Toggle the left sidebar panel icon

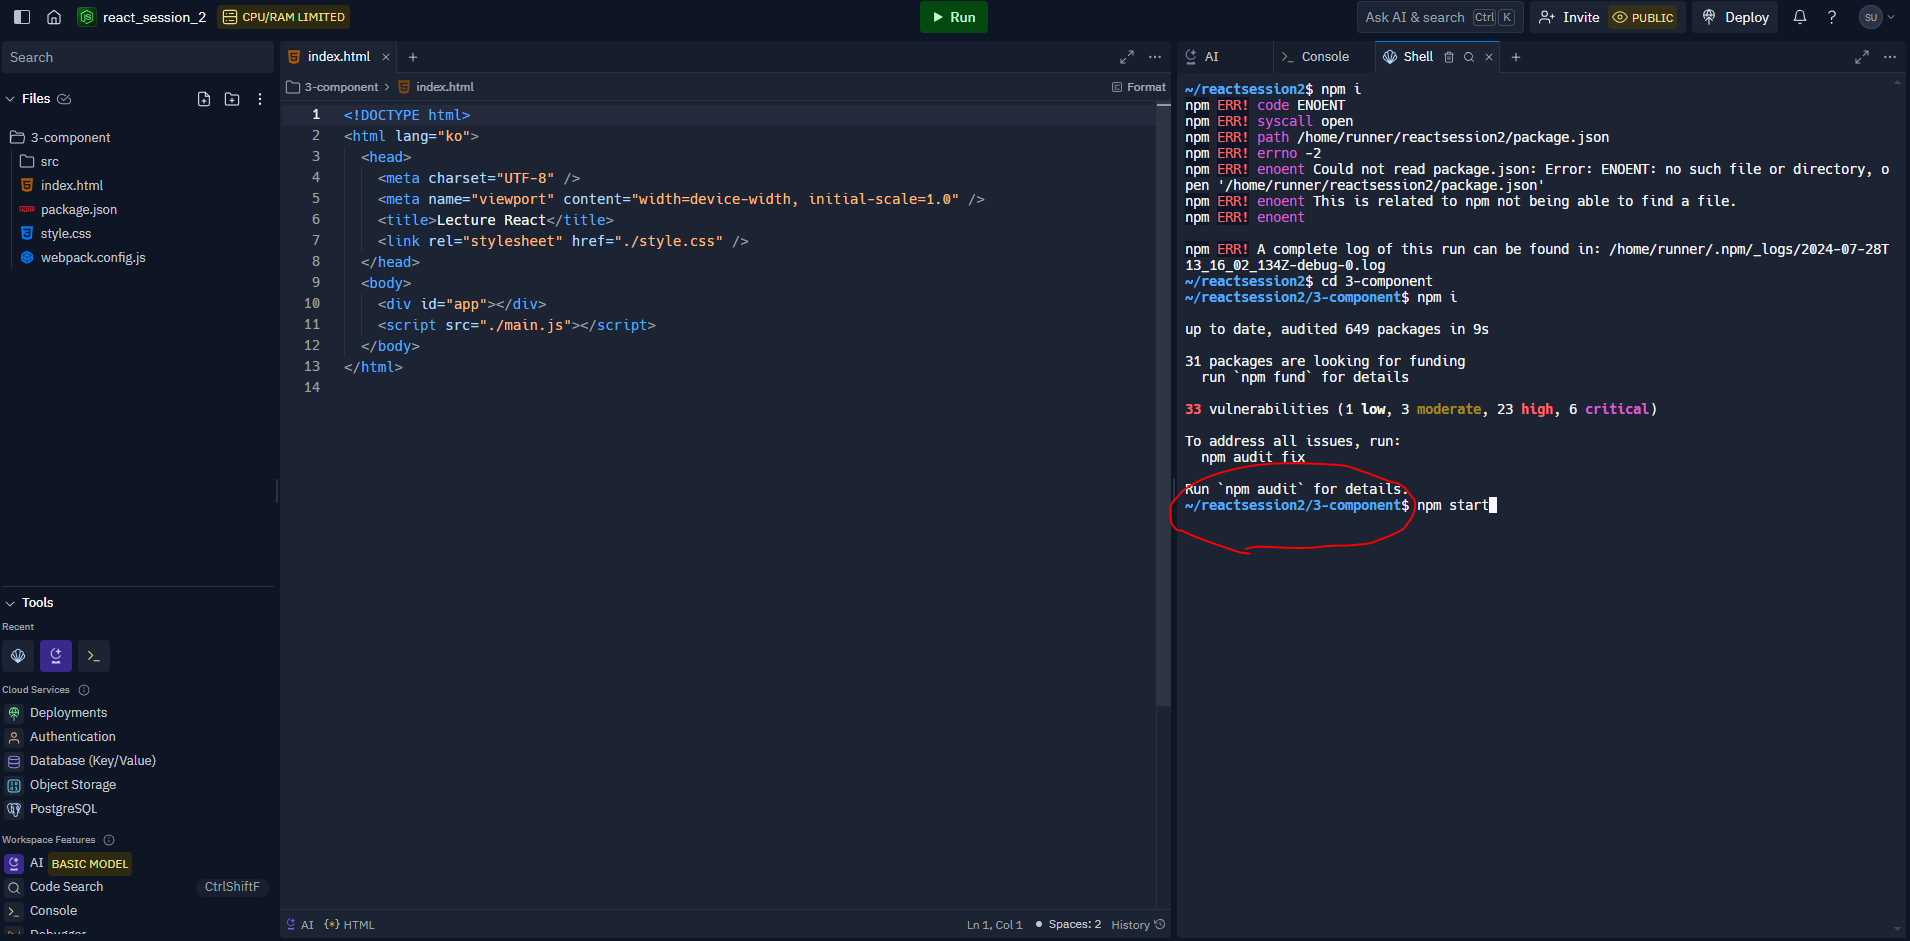coord(22,17)
